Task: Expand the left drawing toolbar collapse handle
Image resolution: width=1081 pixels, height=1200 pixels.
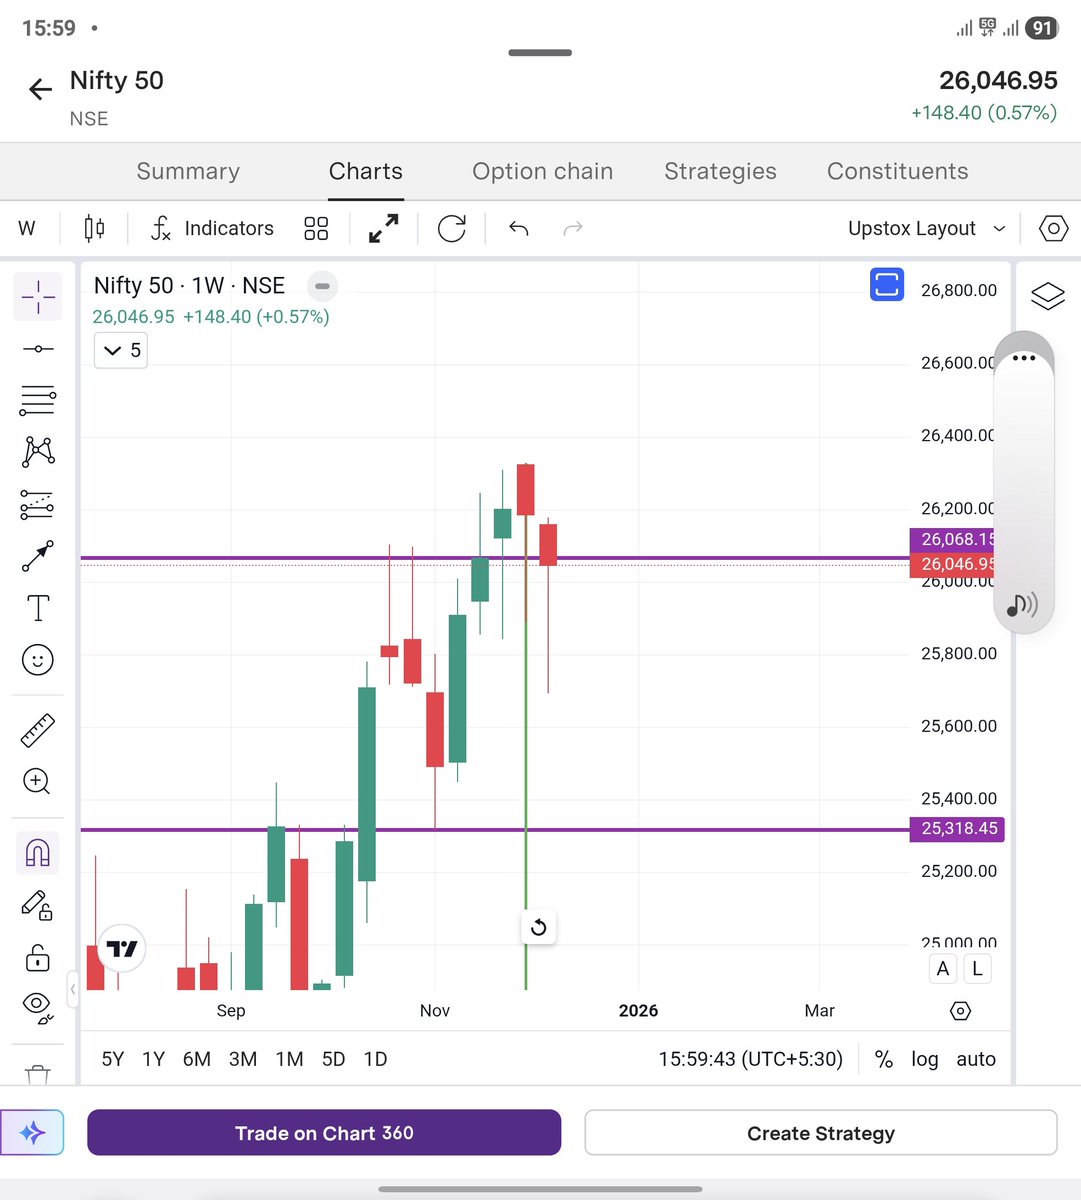Action: (73, 989)
